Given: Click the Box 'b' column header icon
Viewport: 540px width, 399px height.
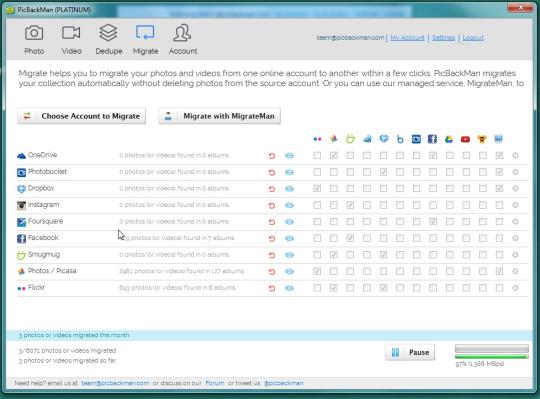Looking at the screenshot, I should pyautogui.click(x=400, y=139).
